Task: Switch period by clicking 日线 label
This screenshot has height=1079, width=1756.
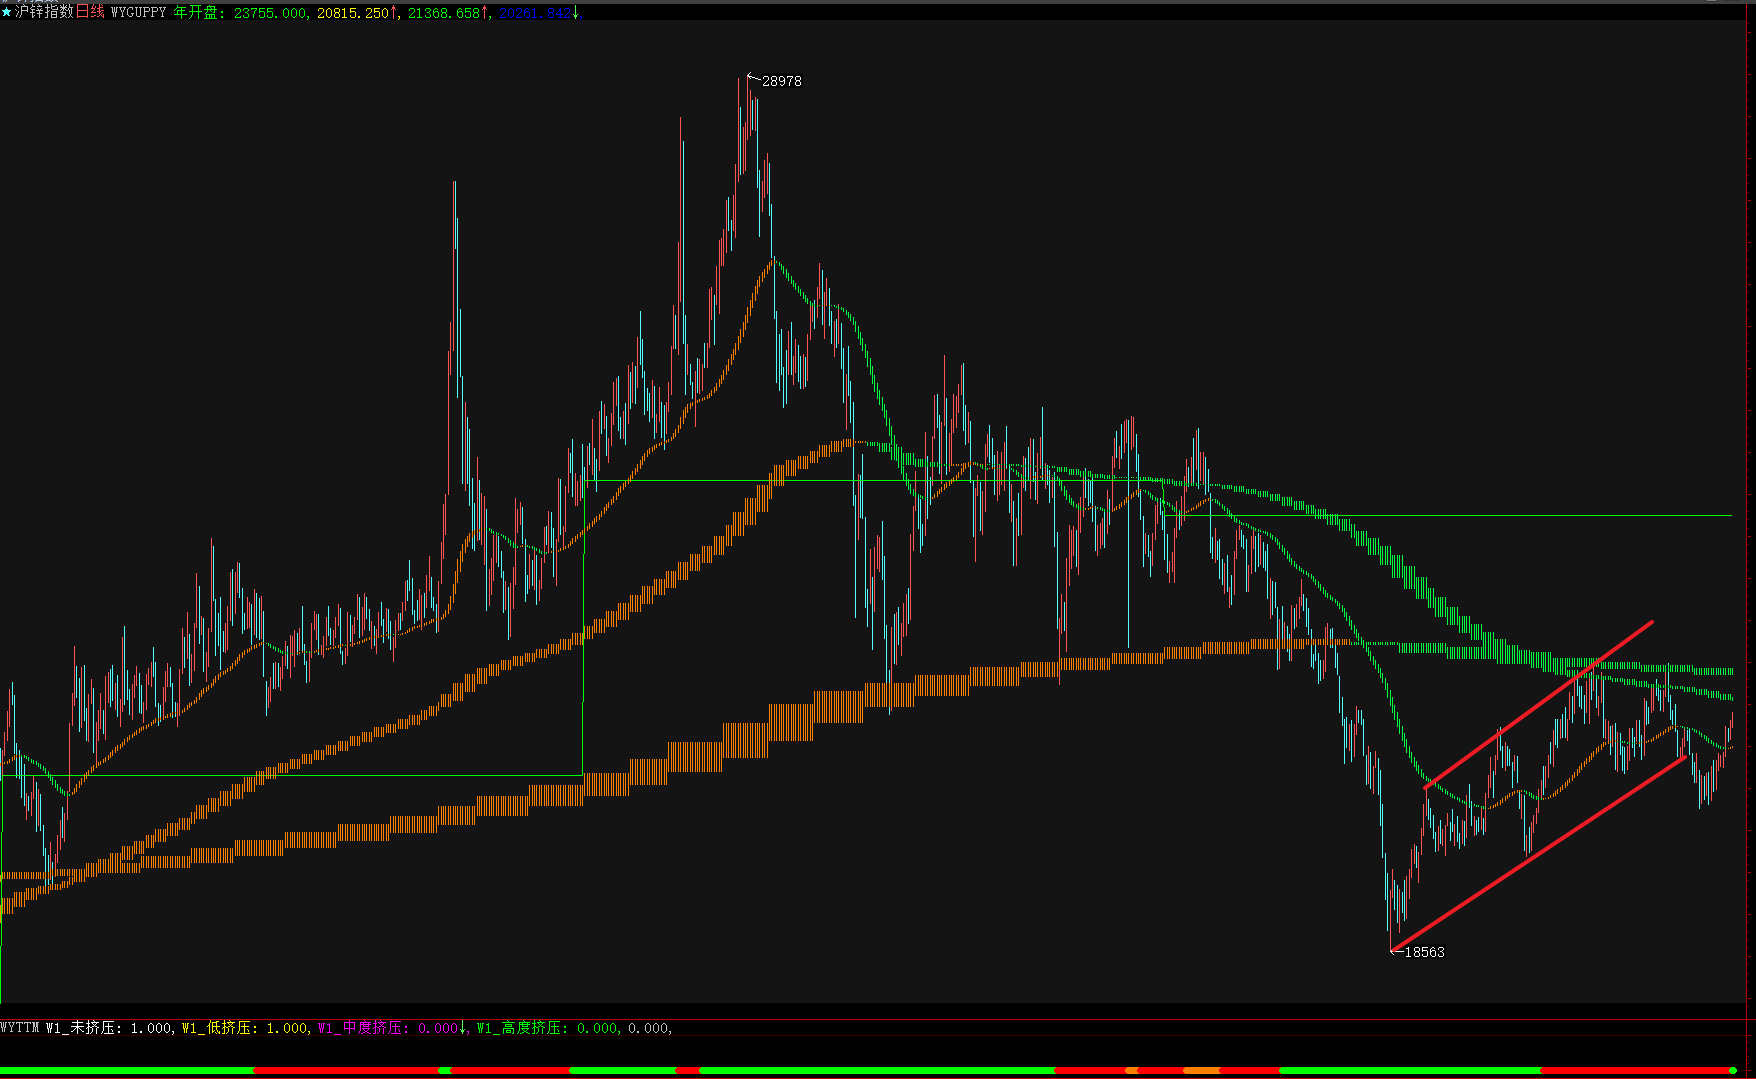Action: pos(90,12)
